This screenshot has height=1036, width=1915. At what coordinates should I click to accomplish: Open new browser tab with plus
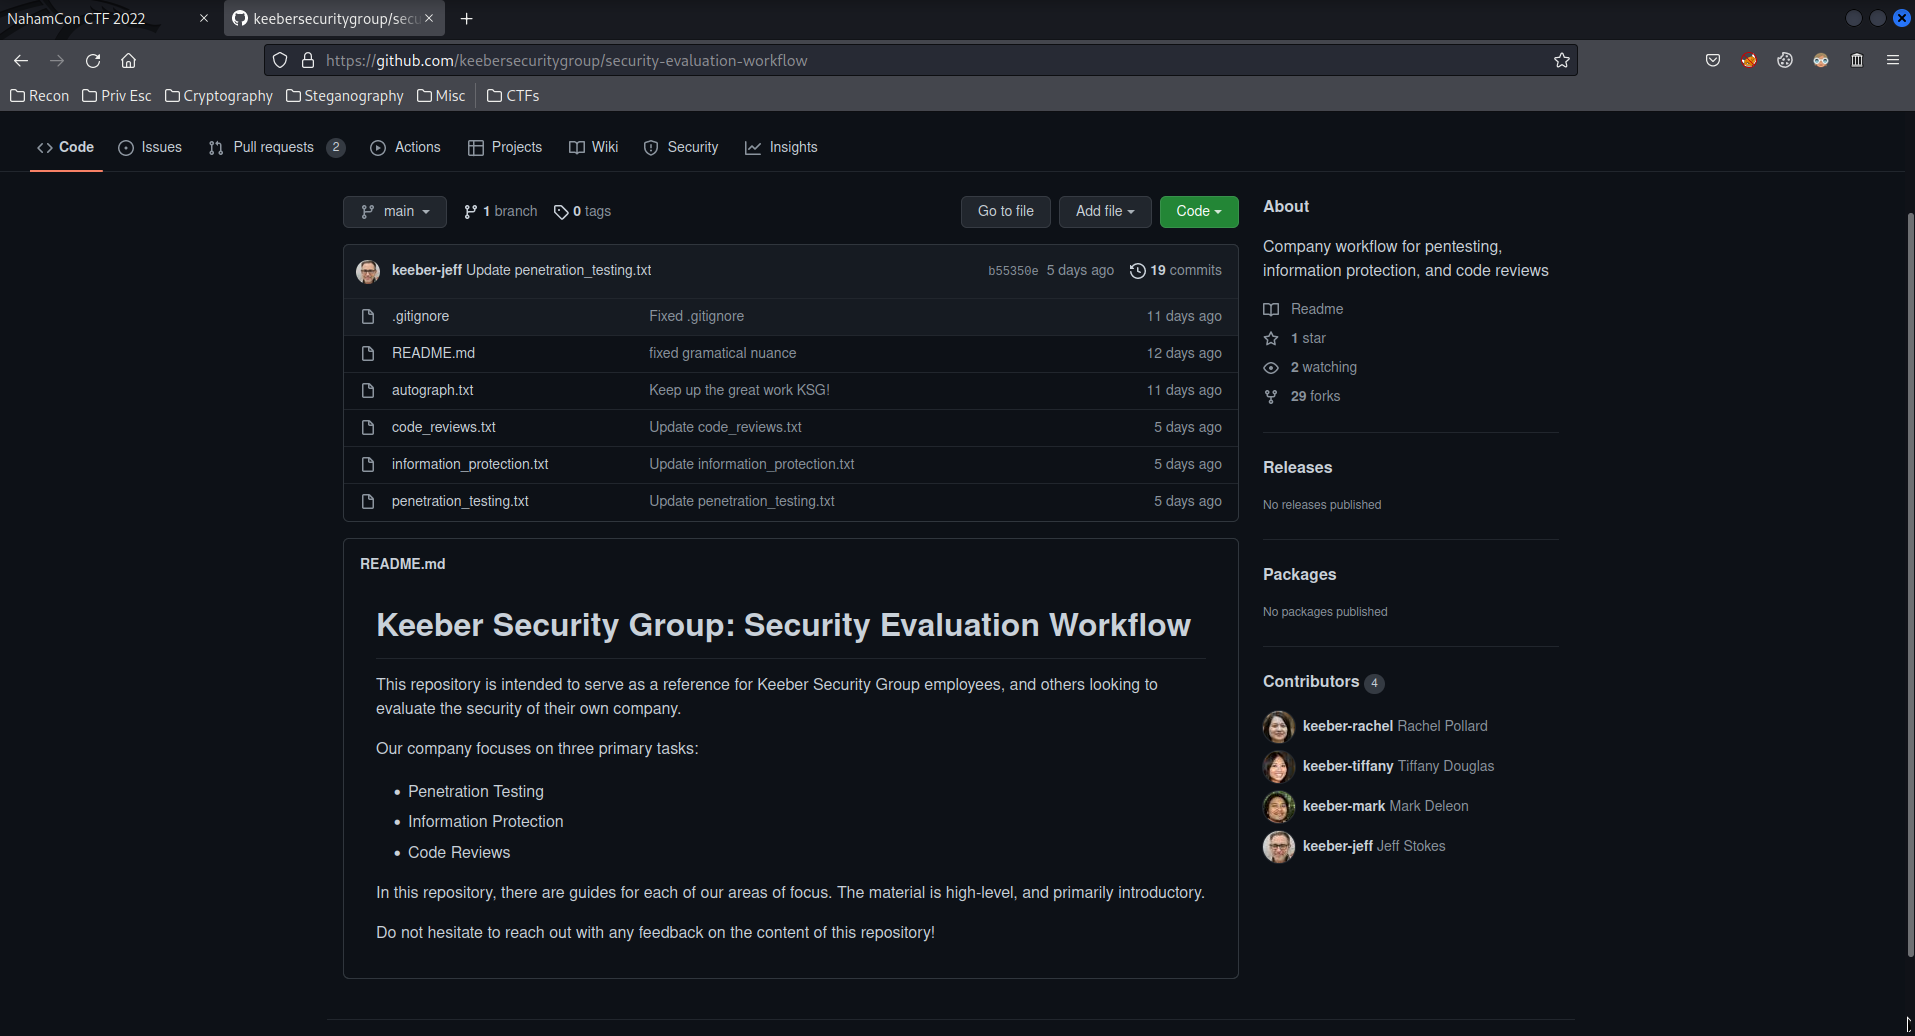pos(467,18)
